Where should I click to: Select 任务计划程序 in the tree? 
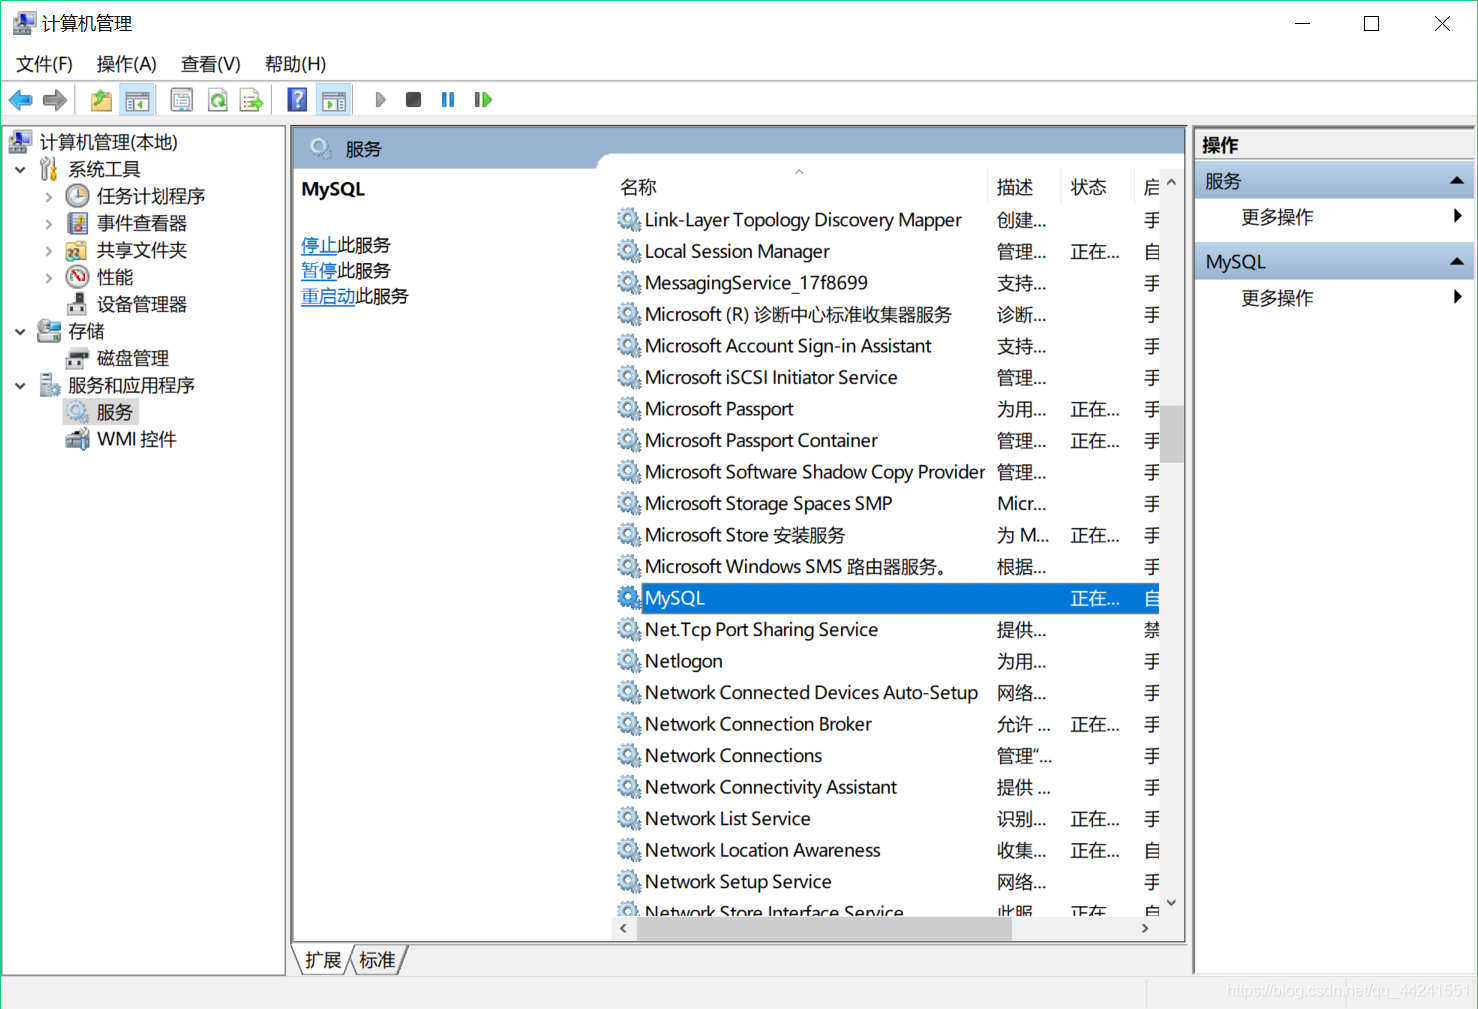coord(151,196)
